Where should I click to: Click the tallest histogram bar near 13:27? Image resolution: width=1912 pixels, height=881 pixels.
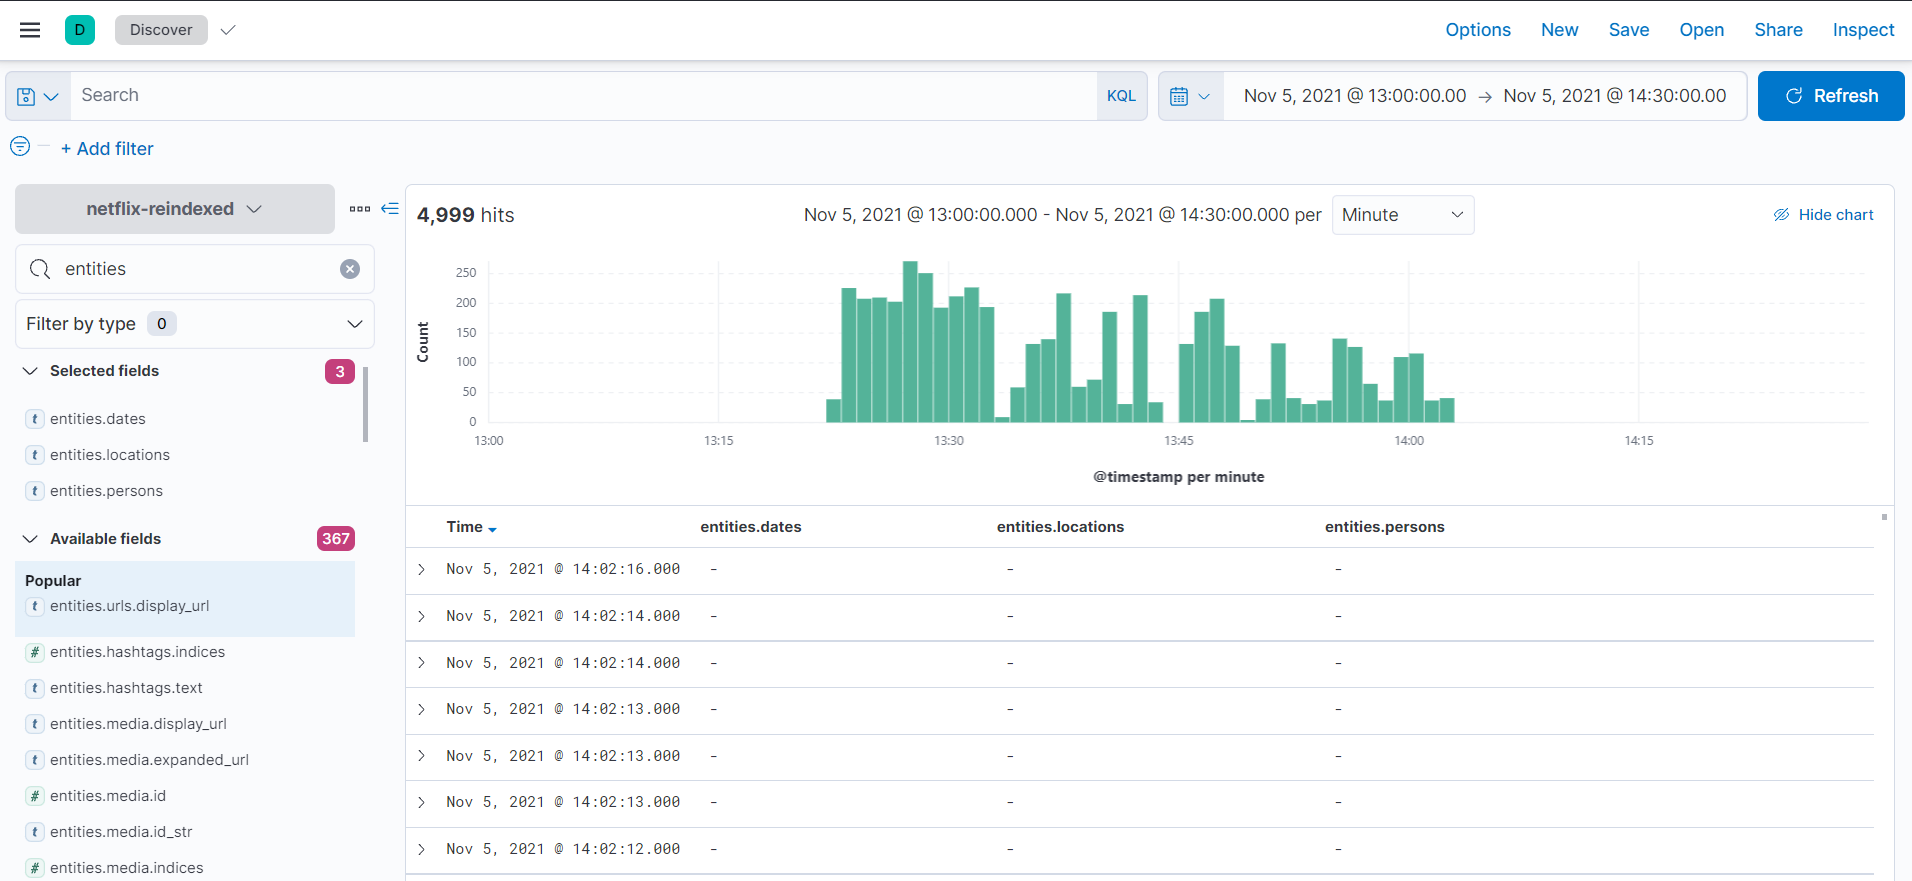(x=910, y=341)
